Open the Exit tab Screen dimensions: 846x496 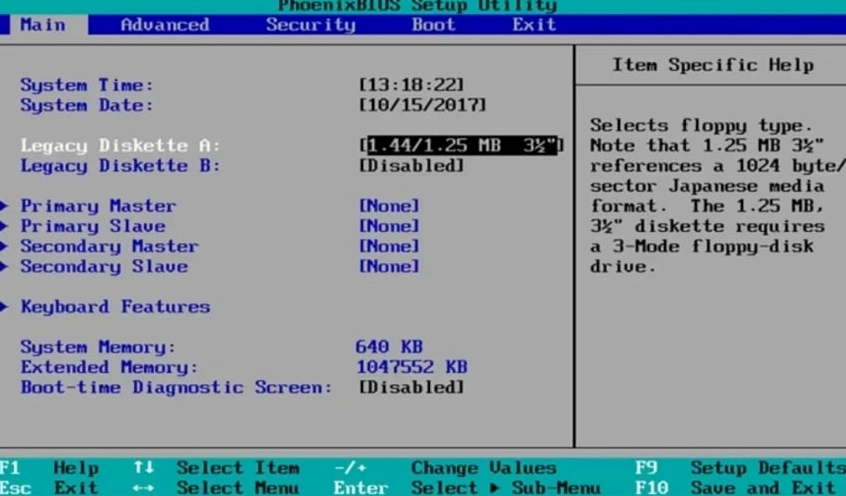pyautogui.click(x=534, y=25)
